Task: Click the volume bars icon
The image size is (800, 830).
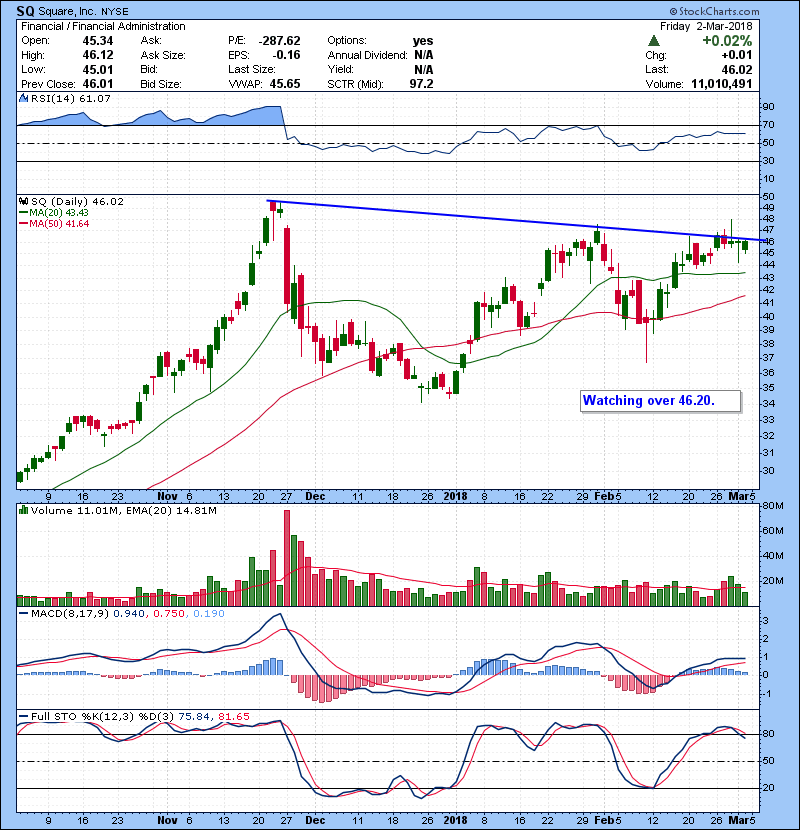Action: click(23, 510)
